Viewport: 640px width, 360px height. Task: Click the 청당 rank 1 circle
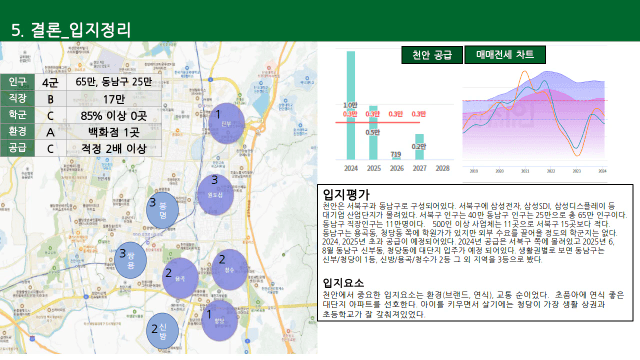pyautogui.click(x=220, y=321)
